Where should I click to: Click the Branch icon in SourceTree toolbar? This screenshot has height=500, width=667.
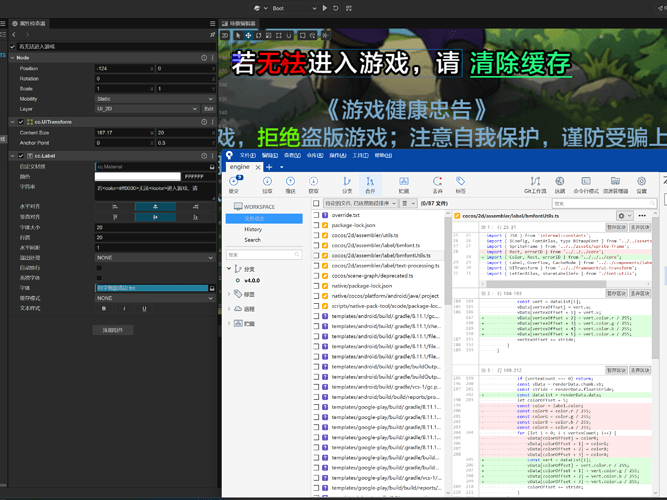(347, 181)
